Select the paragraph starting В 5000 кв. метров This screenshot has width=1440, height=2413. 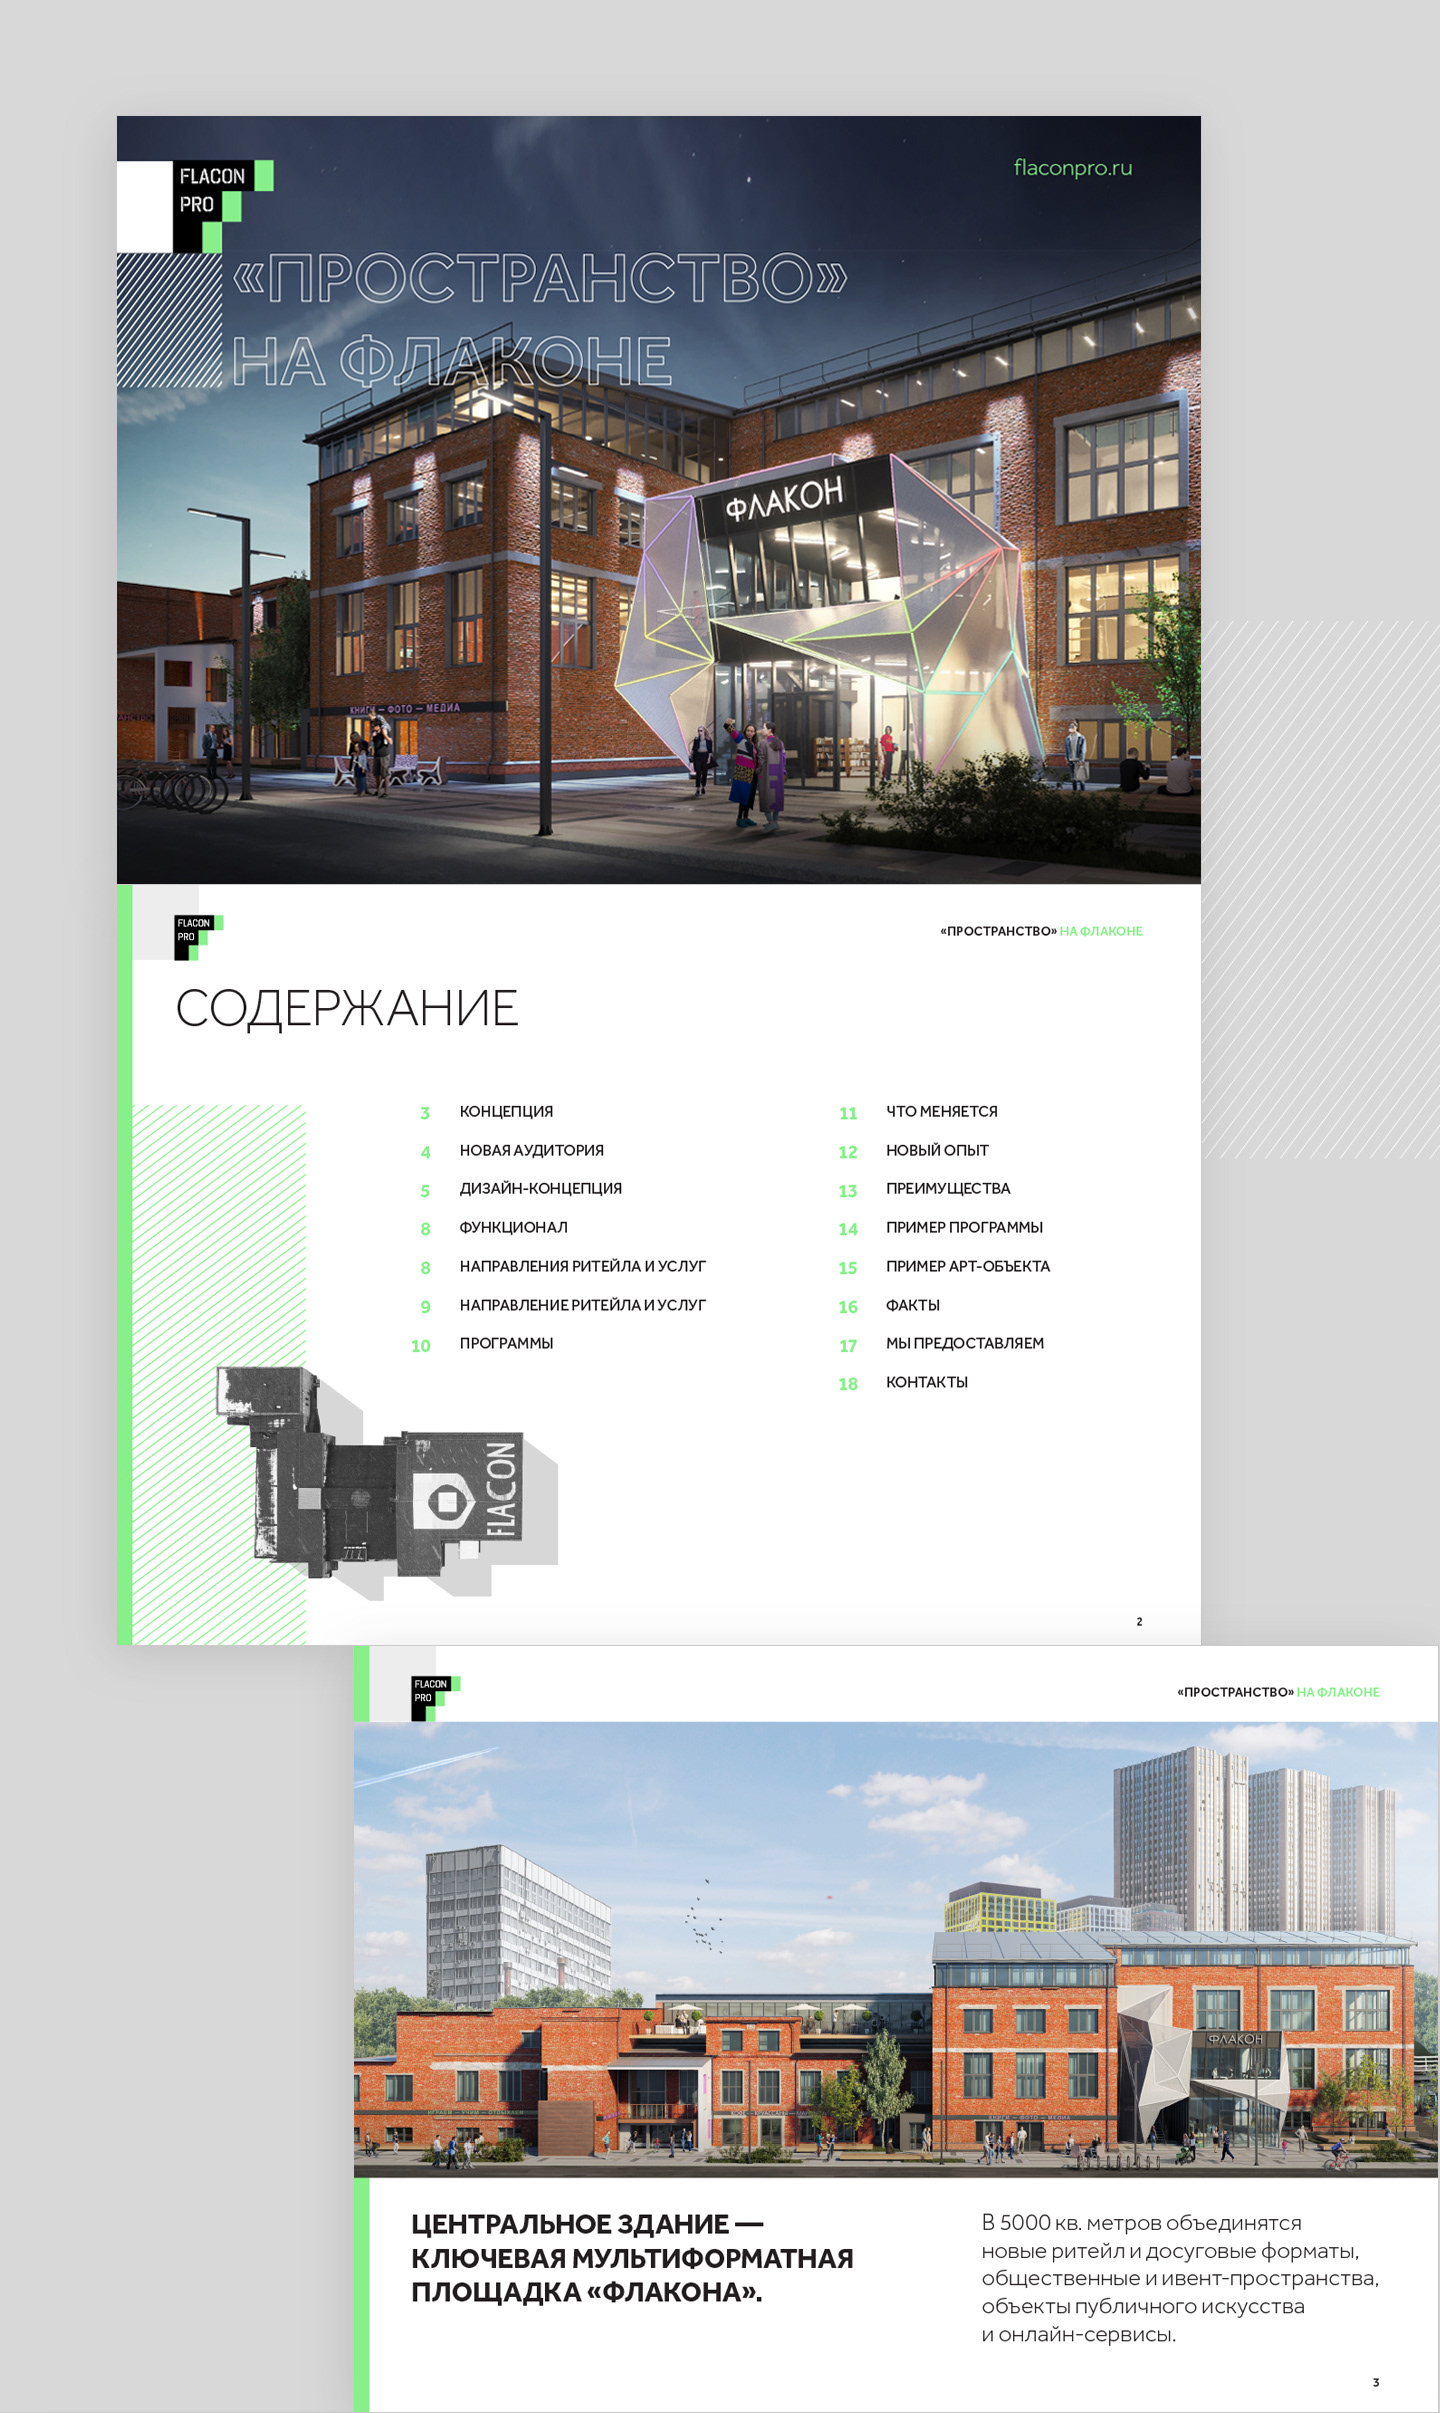[1180, 2278]
